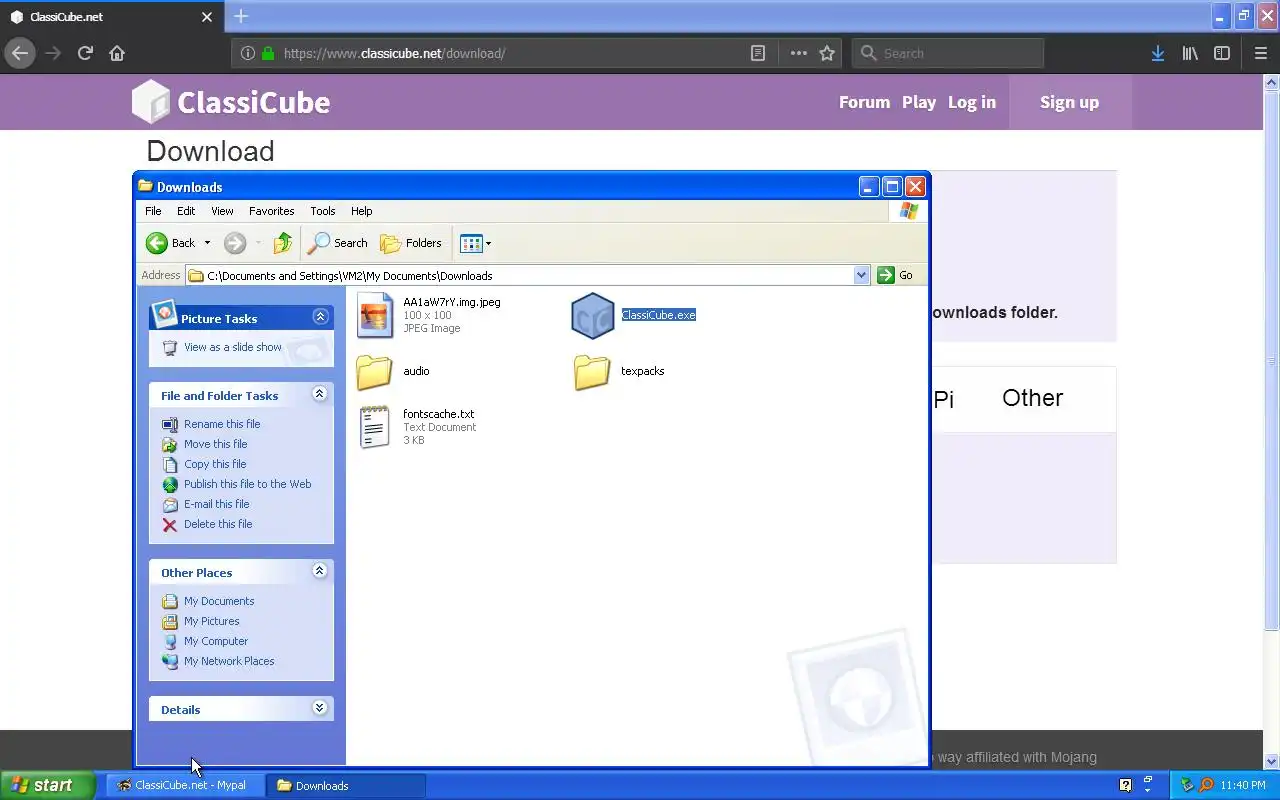Go up one folder level in Explorer

click(x=283, y=243)
